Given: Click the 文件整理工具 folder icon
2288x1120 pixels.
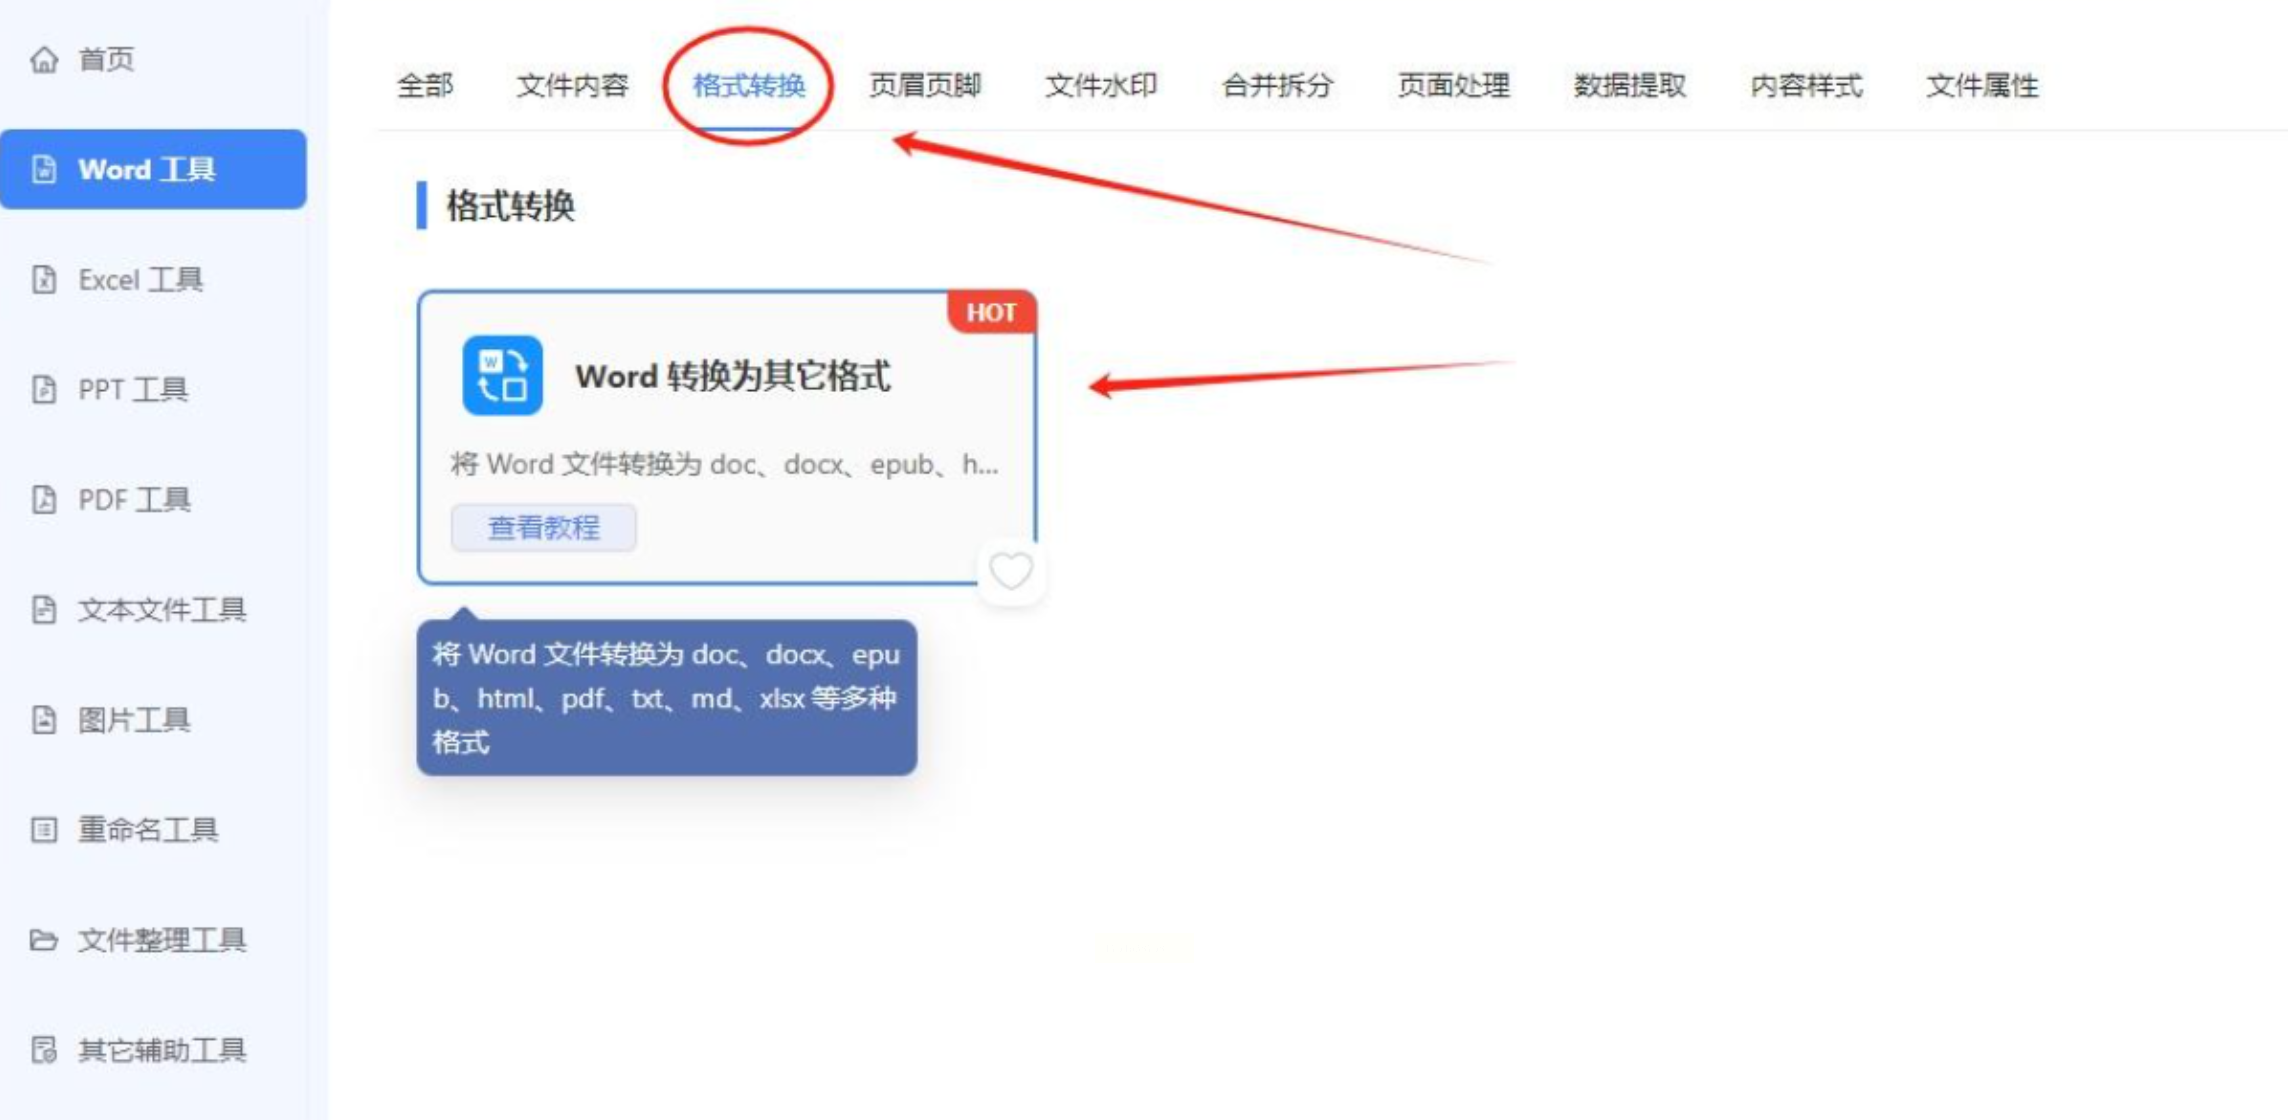Looking at the screenshot, I should (44, 940).
